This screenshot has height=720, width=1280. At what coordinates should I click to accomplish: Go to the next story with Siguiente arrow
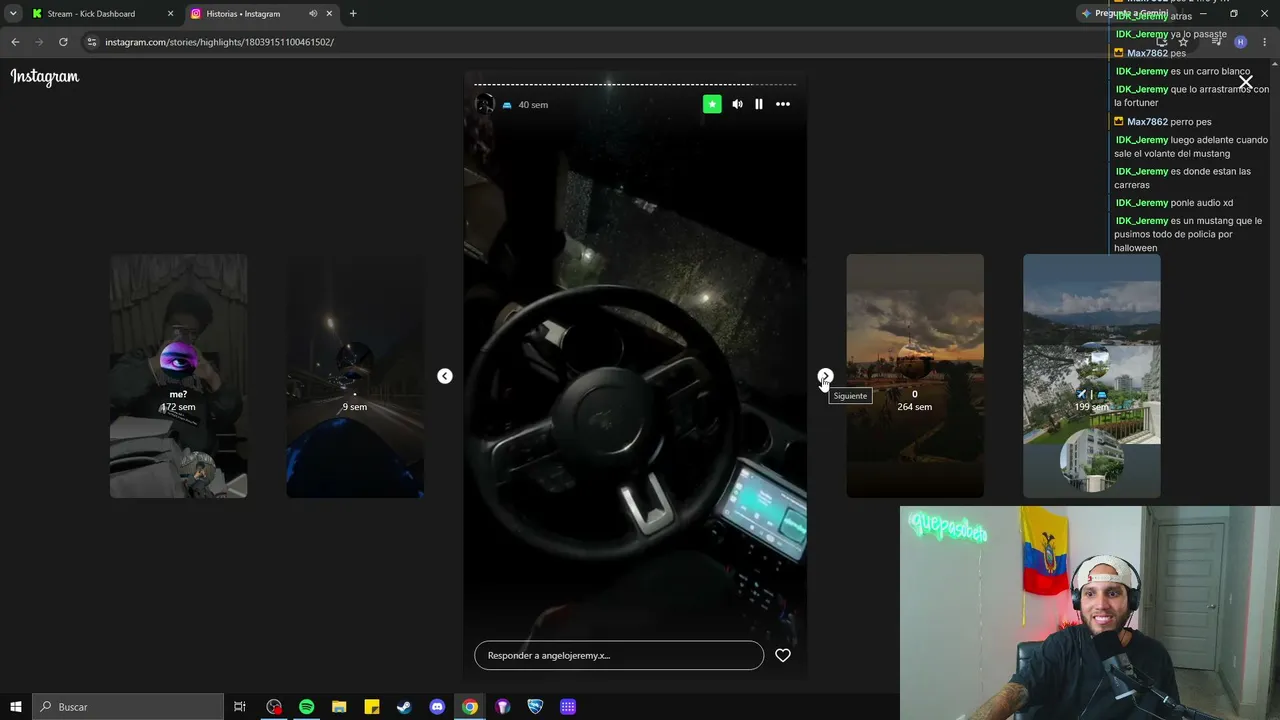(825, 376)
